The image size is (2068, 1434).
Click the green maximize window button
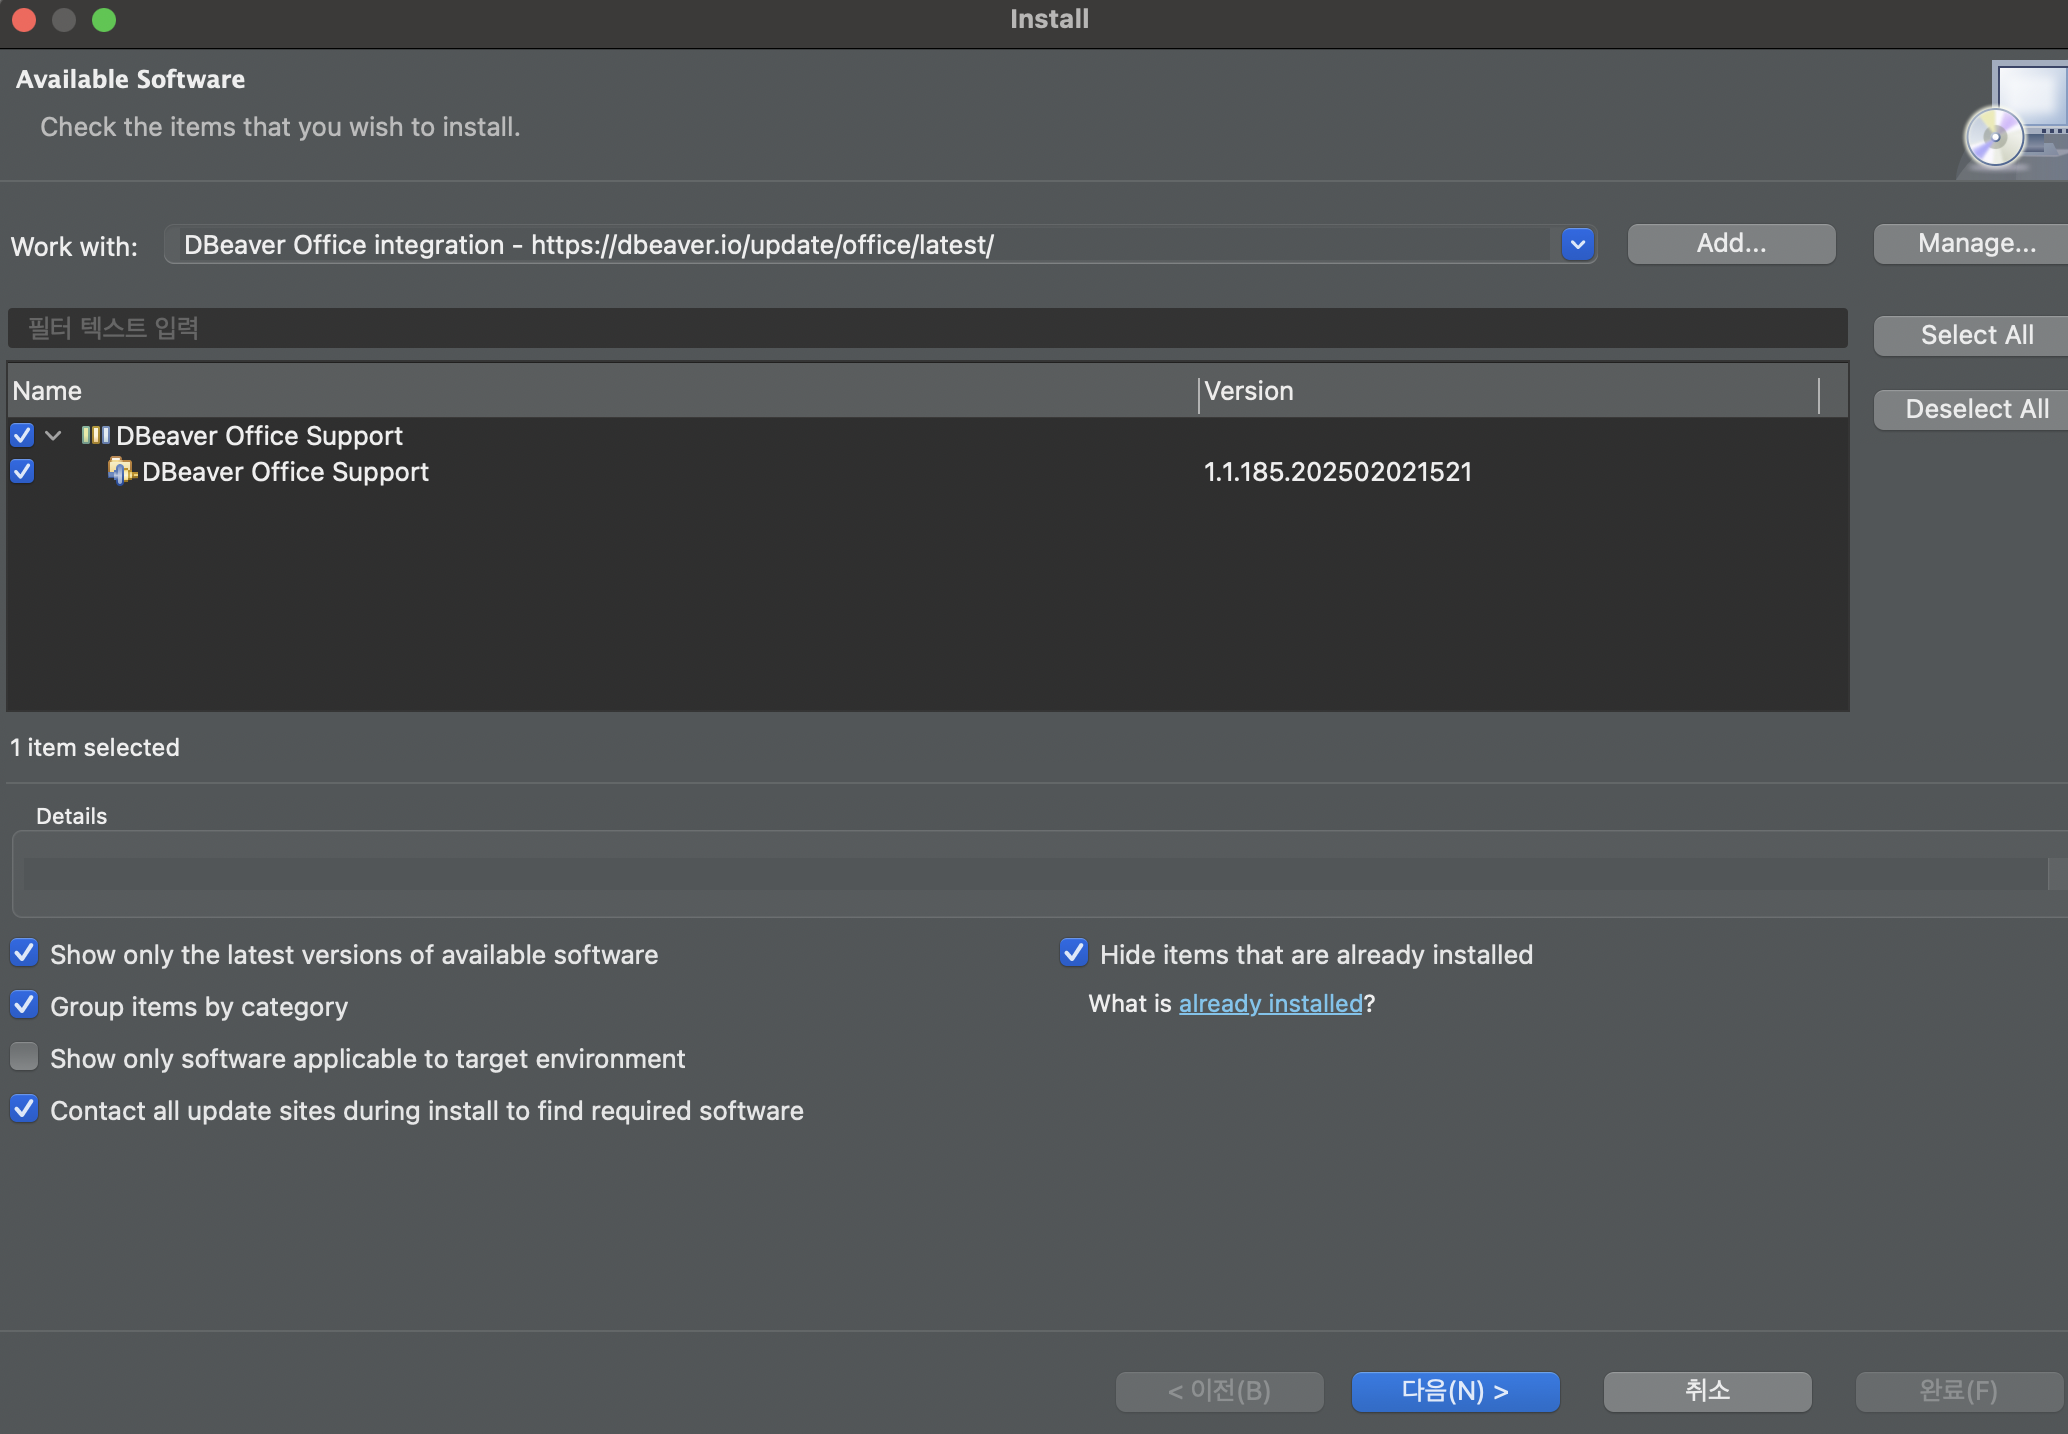click(x=104, y=19)
